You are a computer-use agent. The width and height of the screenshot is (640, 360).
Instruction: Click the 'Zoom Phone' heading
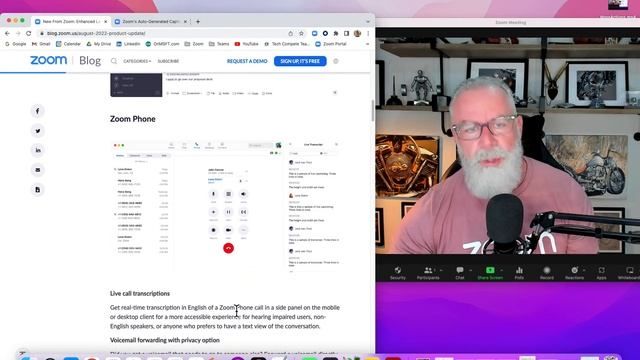pyautogui.click(x=133, y=119)
